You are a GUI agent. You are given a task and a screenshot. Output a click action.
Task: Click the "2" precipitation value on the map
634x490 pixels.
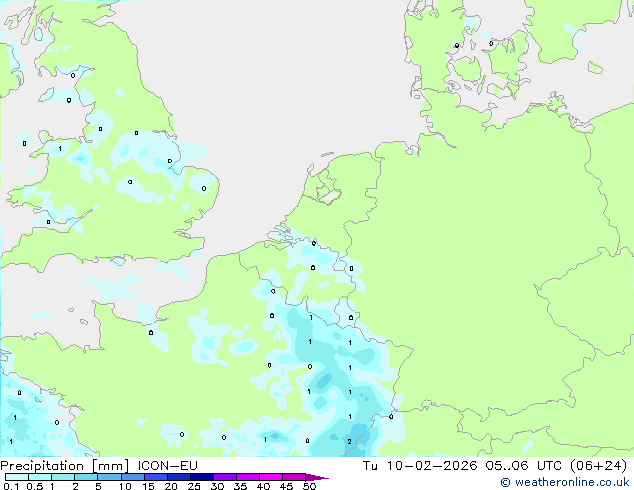pos(349,441)
